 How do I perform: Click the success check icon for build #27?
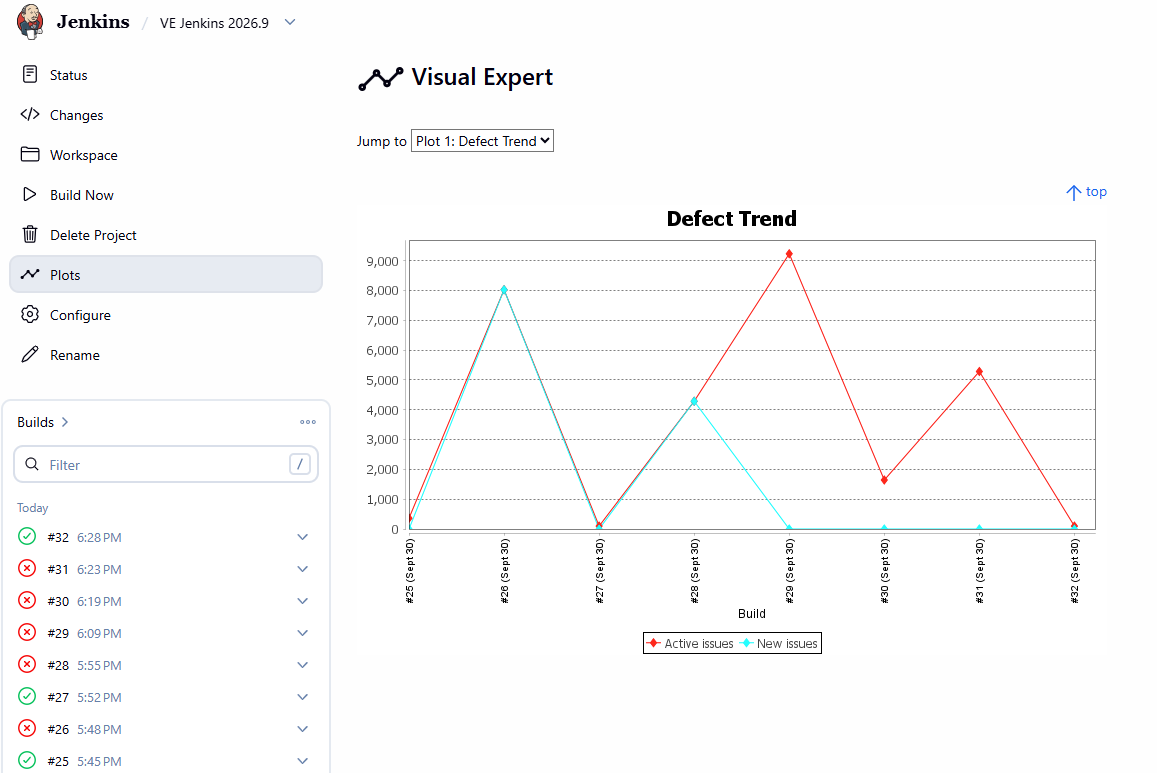[27, 696]
